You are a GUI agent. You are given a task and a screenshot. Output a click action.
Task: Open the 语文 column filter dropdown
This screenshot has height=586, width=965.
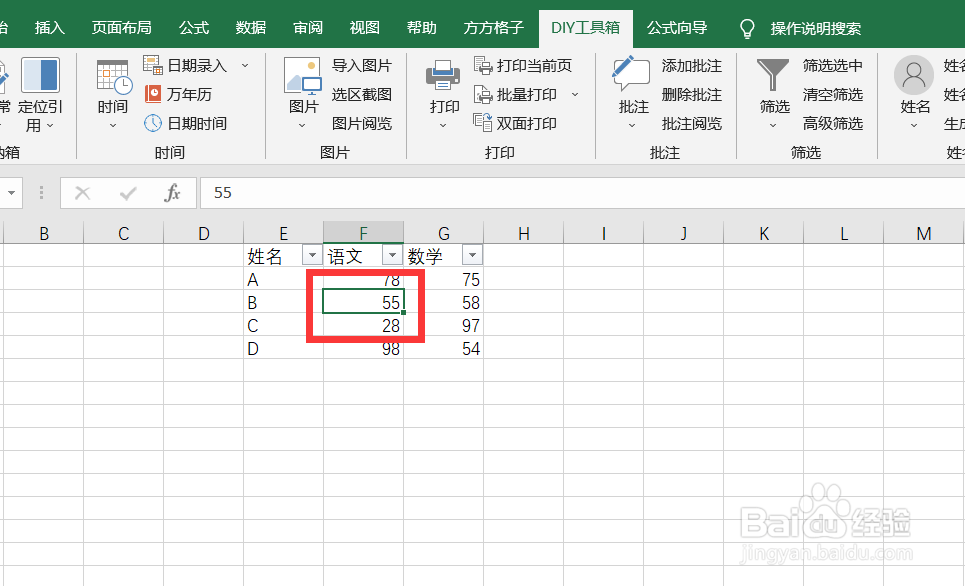392,255
